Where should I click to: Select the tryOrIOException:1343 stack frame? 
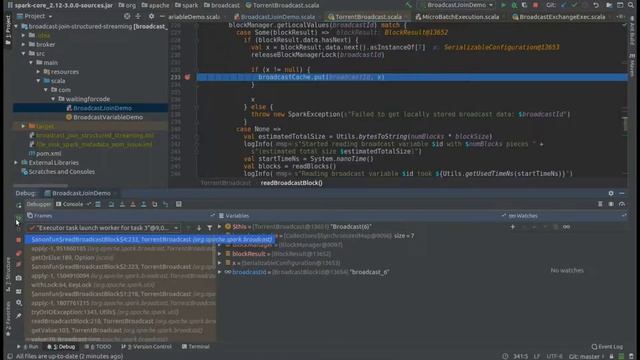click(120, 312)
